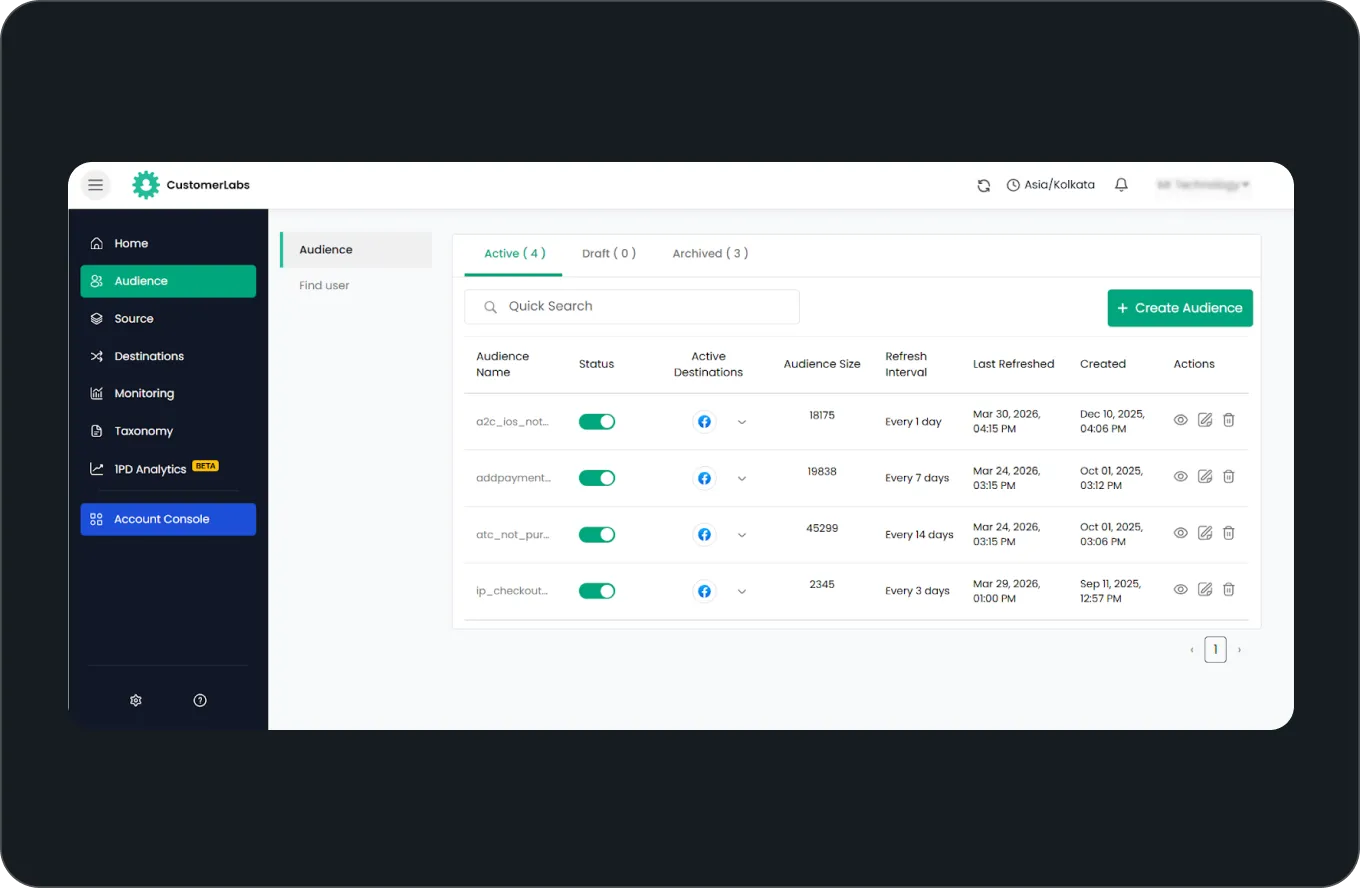The width and height of the screenshot is (1360, 888).
Task: View the ip_checkout audience via eye icon
Action: pyautogui.click(x=1181, y=589)
